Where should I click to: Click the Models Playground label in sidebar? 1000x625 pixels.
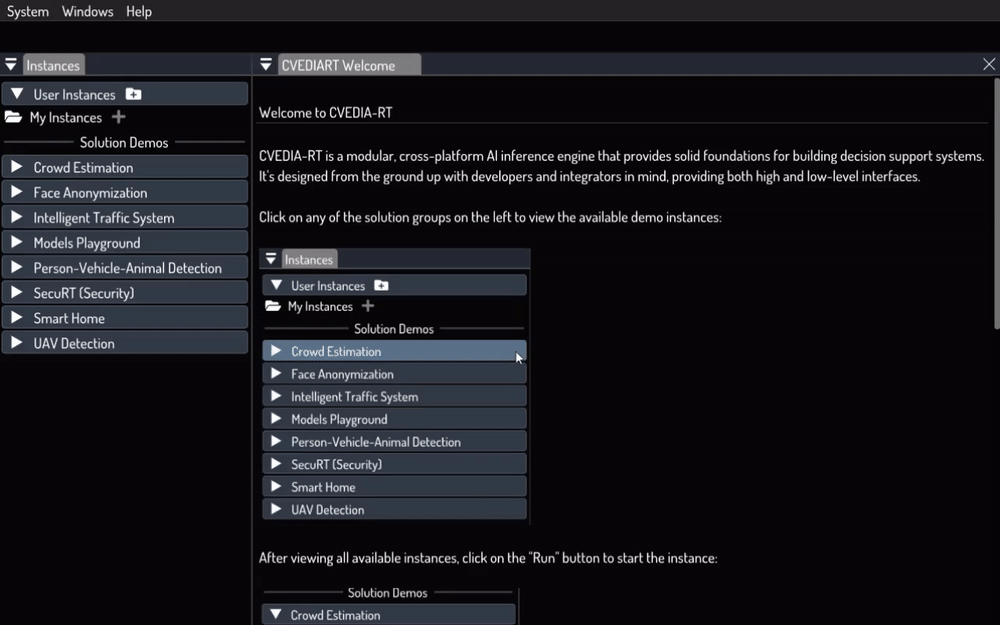tap(87, 243)
